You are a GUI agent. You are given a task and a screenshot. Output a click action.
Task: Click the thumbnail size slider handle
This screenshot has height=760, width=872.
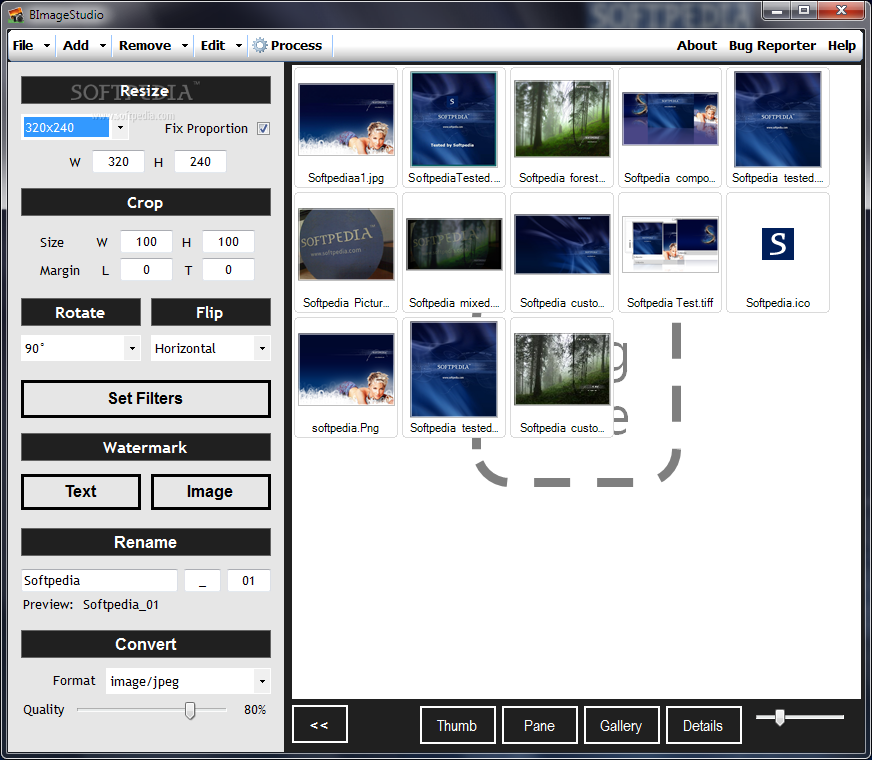[780, 717]
